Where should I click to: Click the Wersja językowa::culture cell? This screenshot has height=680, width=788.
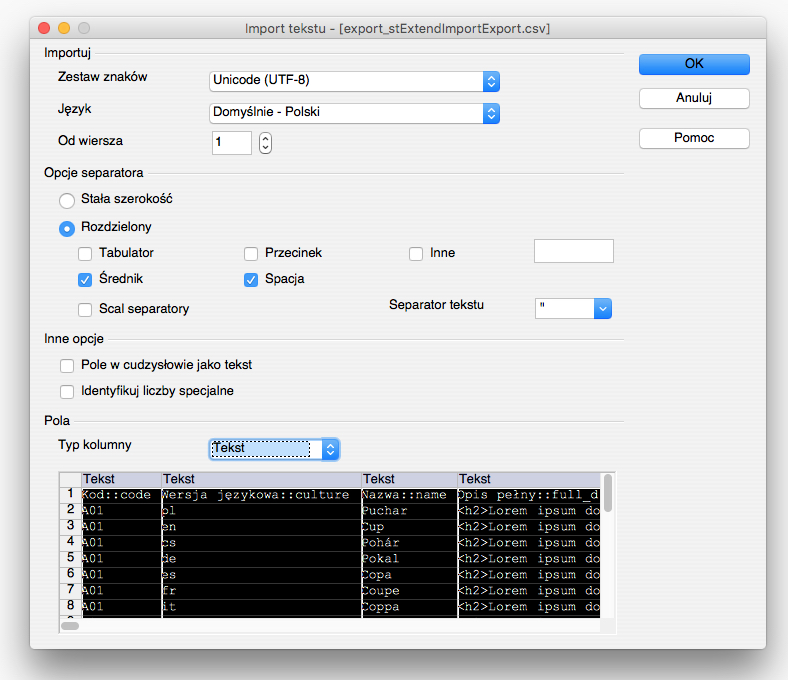click(x=261, y=495)
